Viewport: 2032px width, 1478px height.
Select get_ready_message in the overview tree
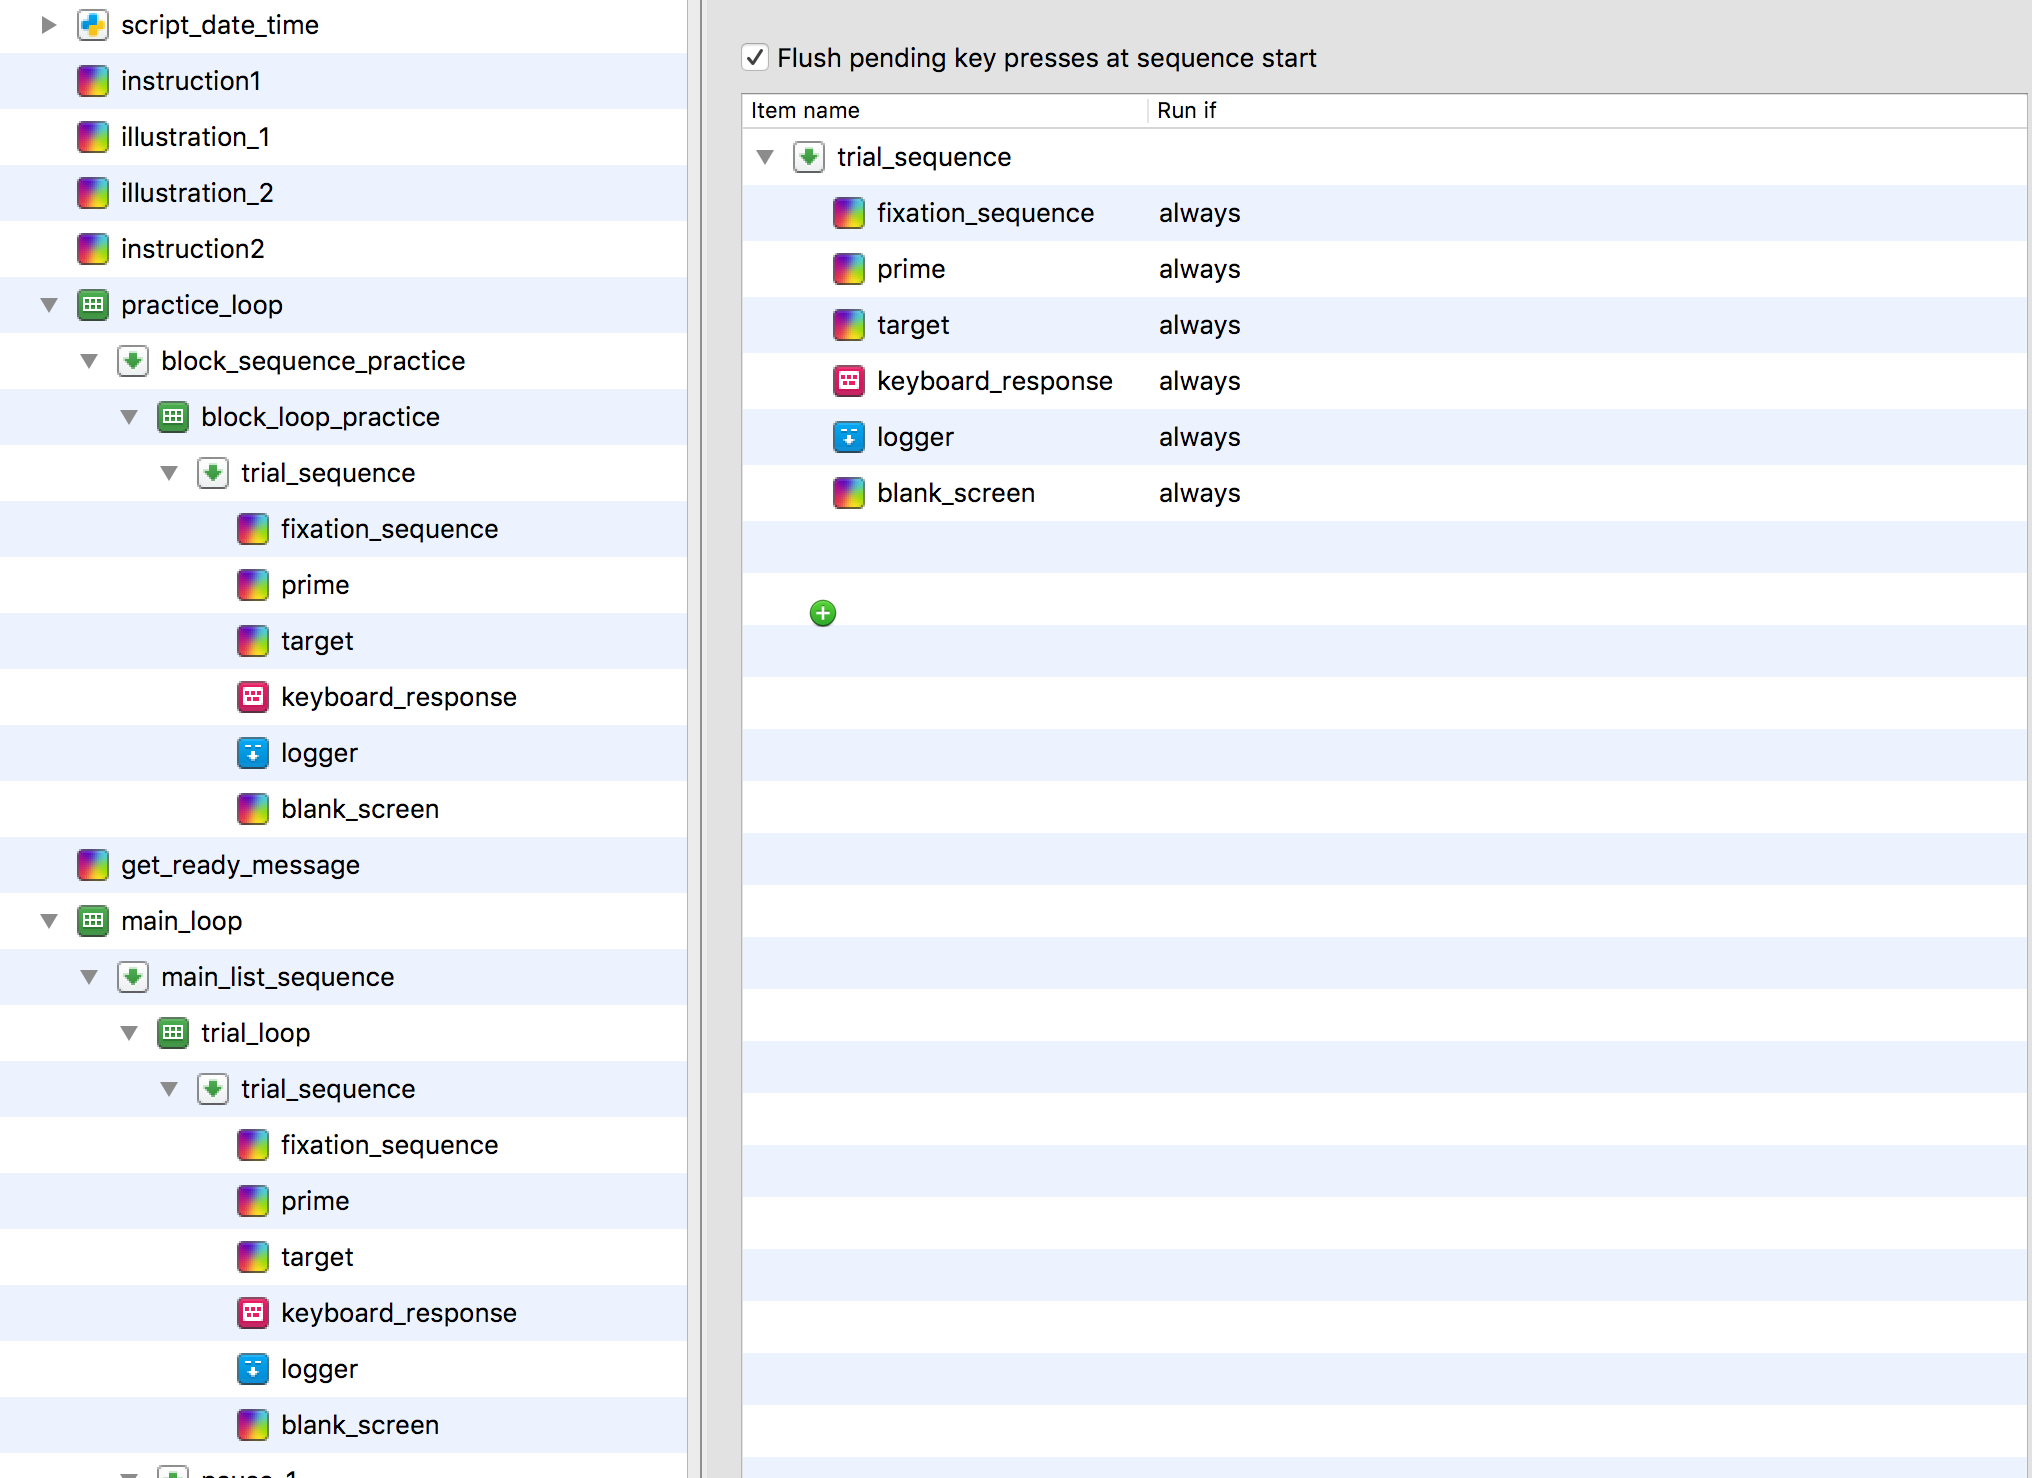(x=240, y=865)
